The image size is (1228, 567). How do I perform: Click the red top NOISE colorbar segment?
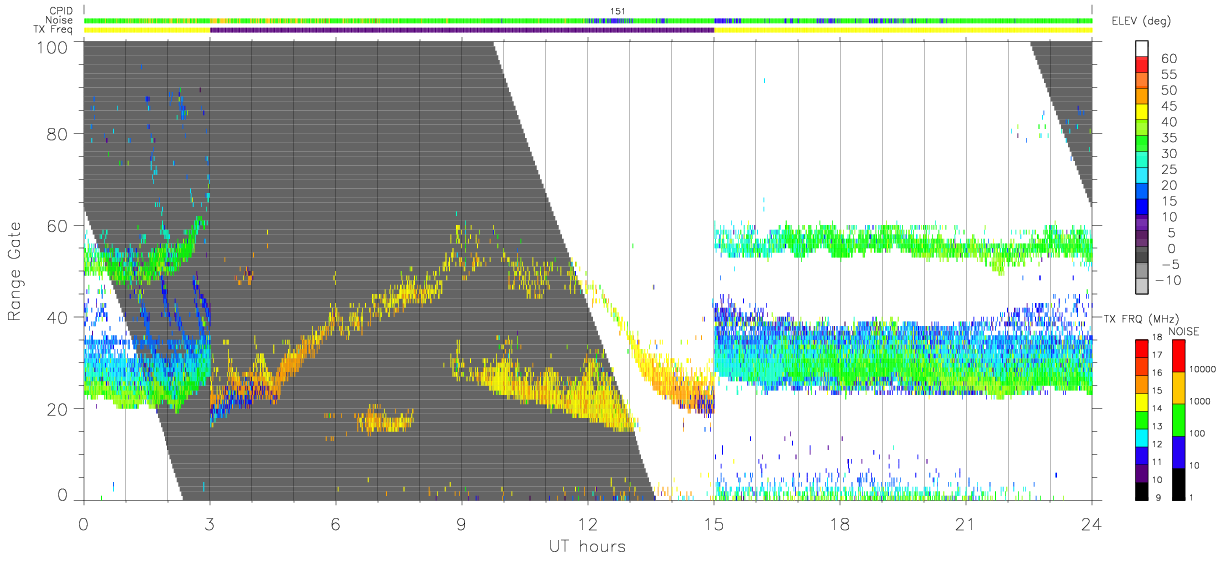coord(1181,355)
